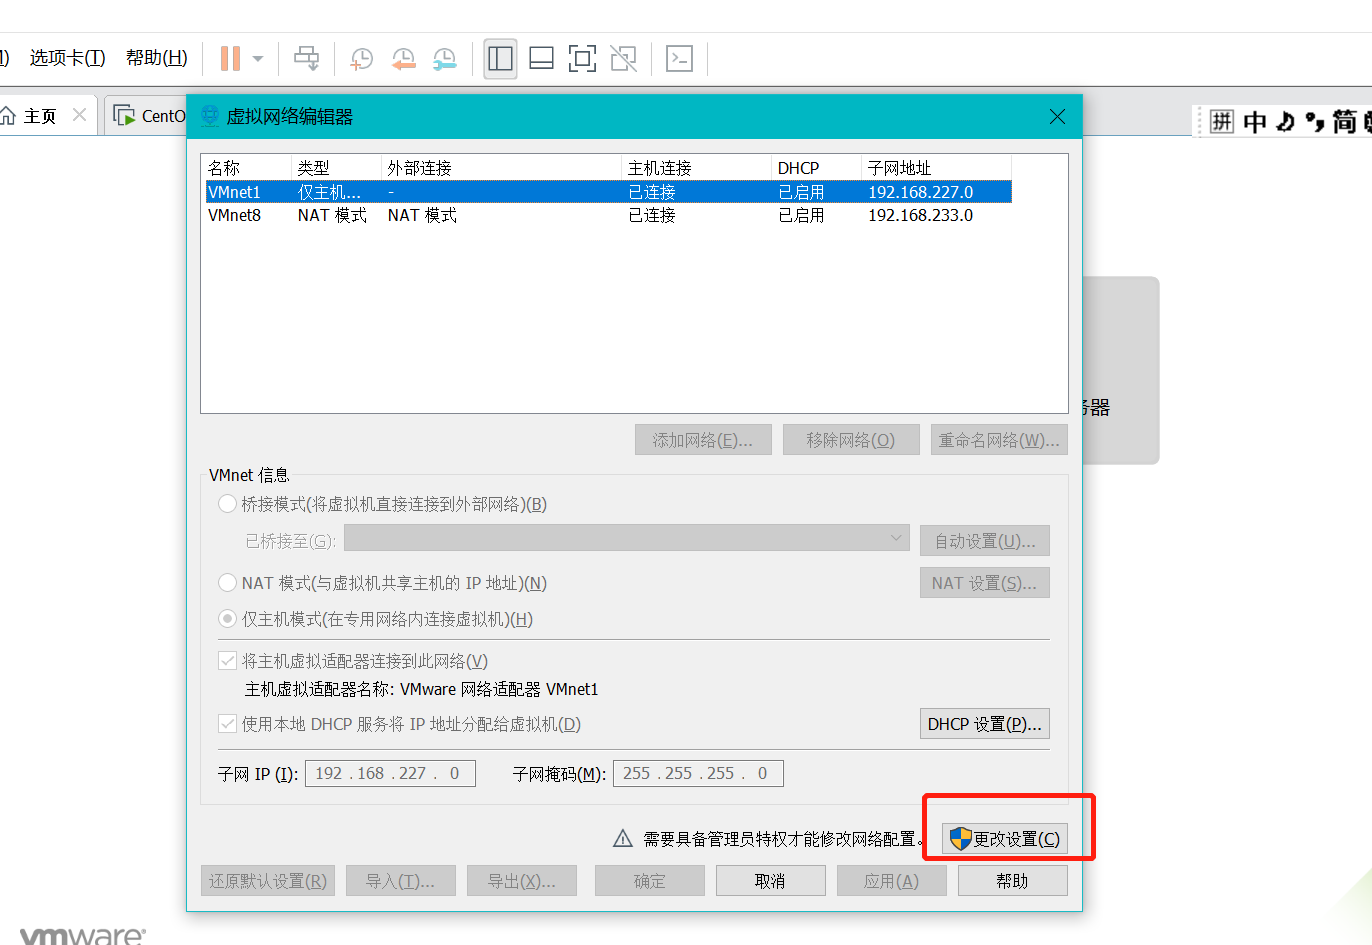Image resolution: width=1372 pixels, height=945 pixels.
Task: Click the home icon on the 主页 tab
Action: pyautogui.click(x=8, y=116)
